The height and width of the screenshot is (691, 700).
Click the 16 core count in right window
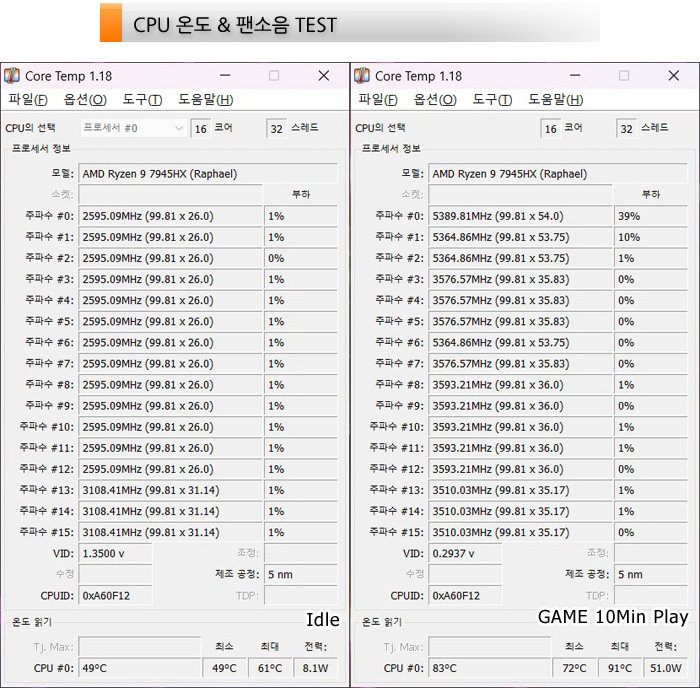[550, 129]
